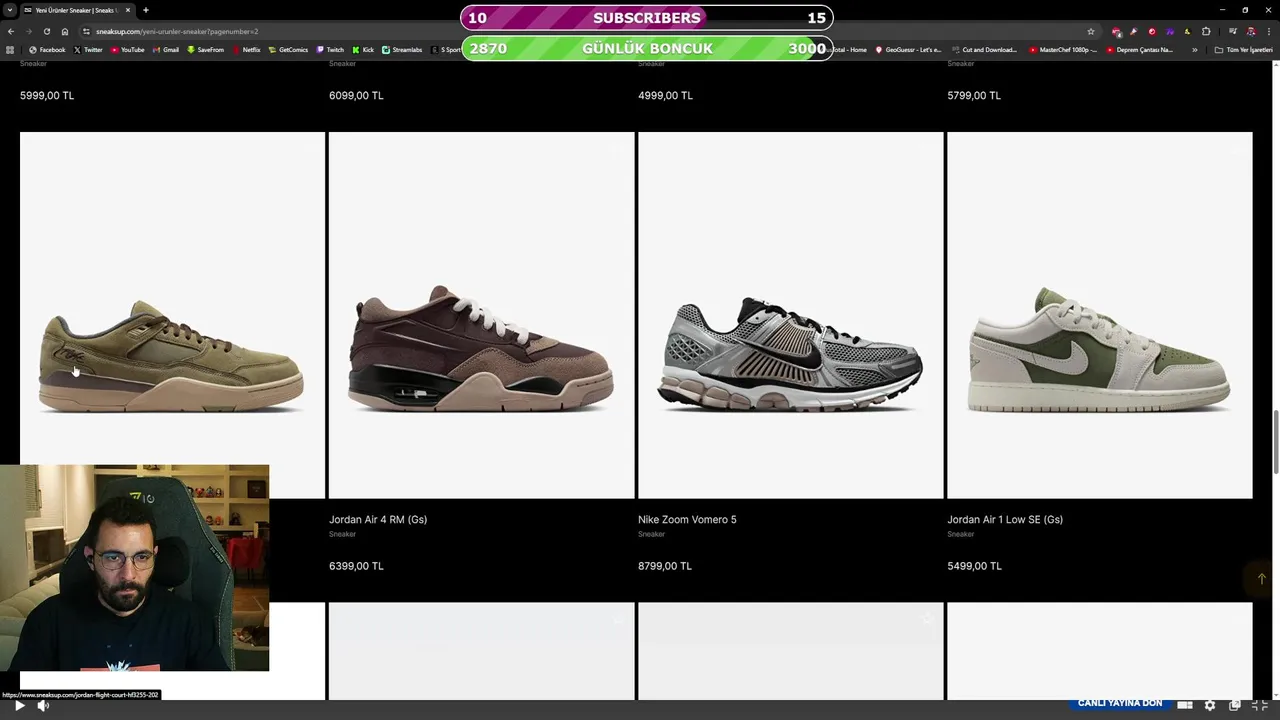Close the Yeni Ürünler Sneaker tab
1280x720 pixels.
(x=128, y=10)
